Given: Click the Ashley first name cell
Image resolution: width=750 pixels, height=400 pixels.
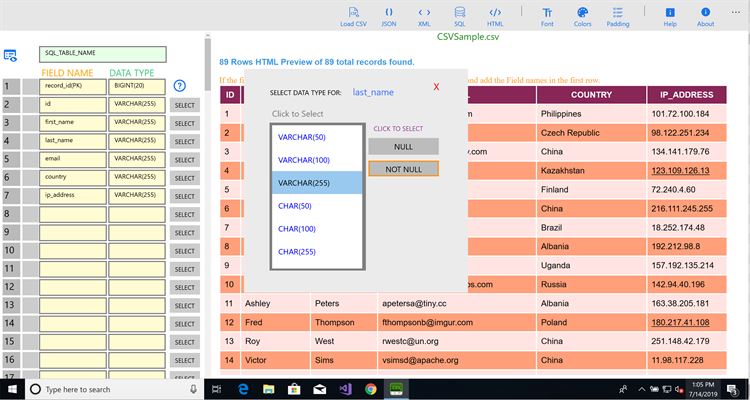Looking at the screenshot, I should click(276, 303).
